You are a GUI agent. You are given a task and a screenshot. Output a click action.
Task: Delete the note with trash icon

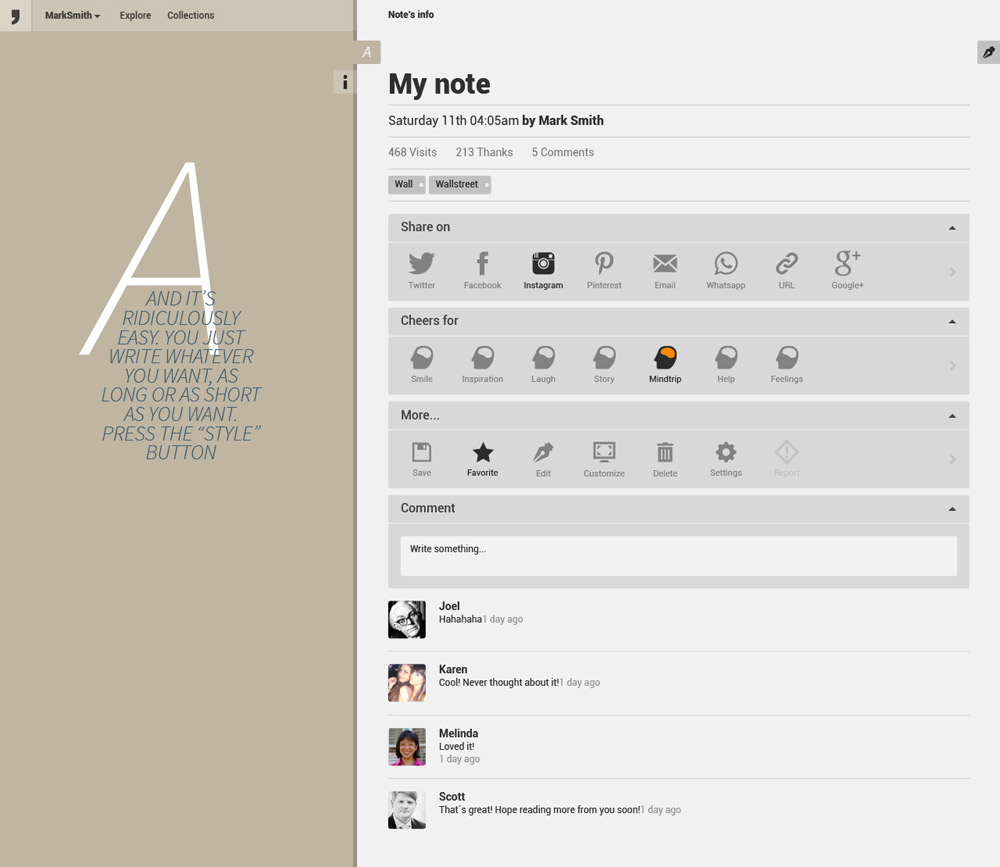(x=665, y=453)
